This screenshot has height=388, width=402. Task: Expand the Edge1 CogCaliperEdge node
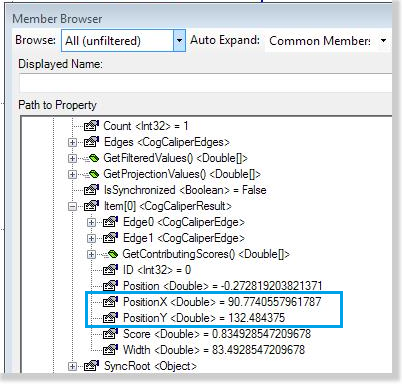click(91, 238)
